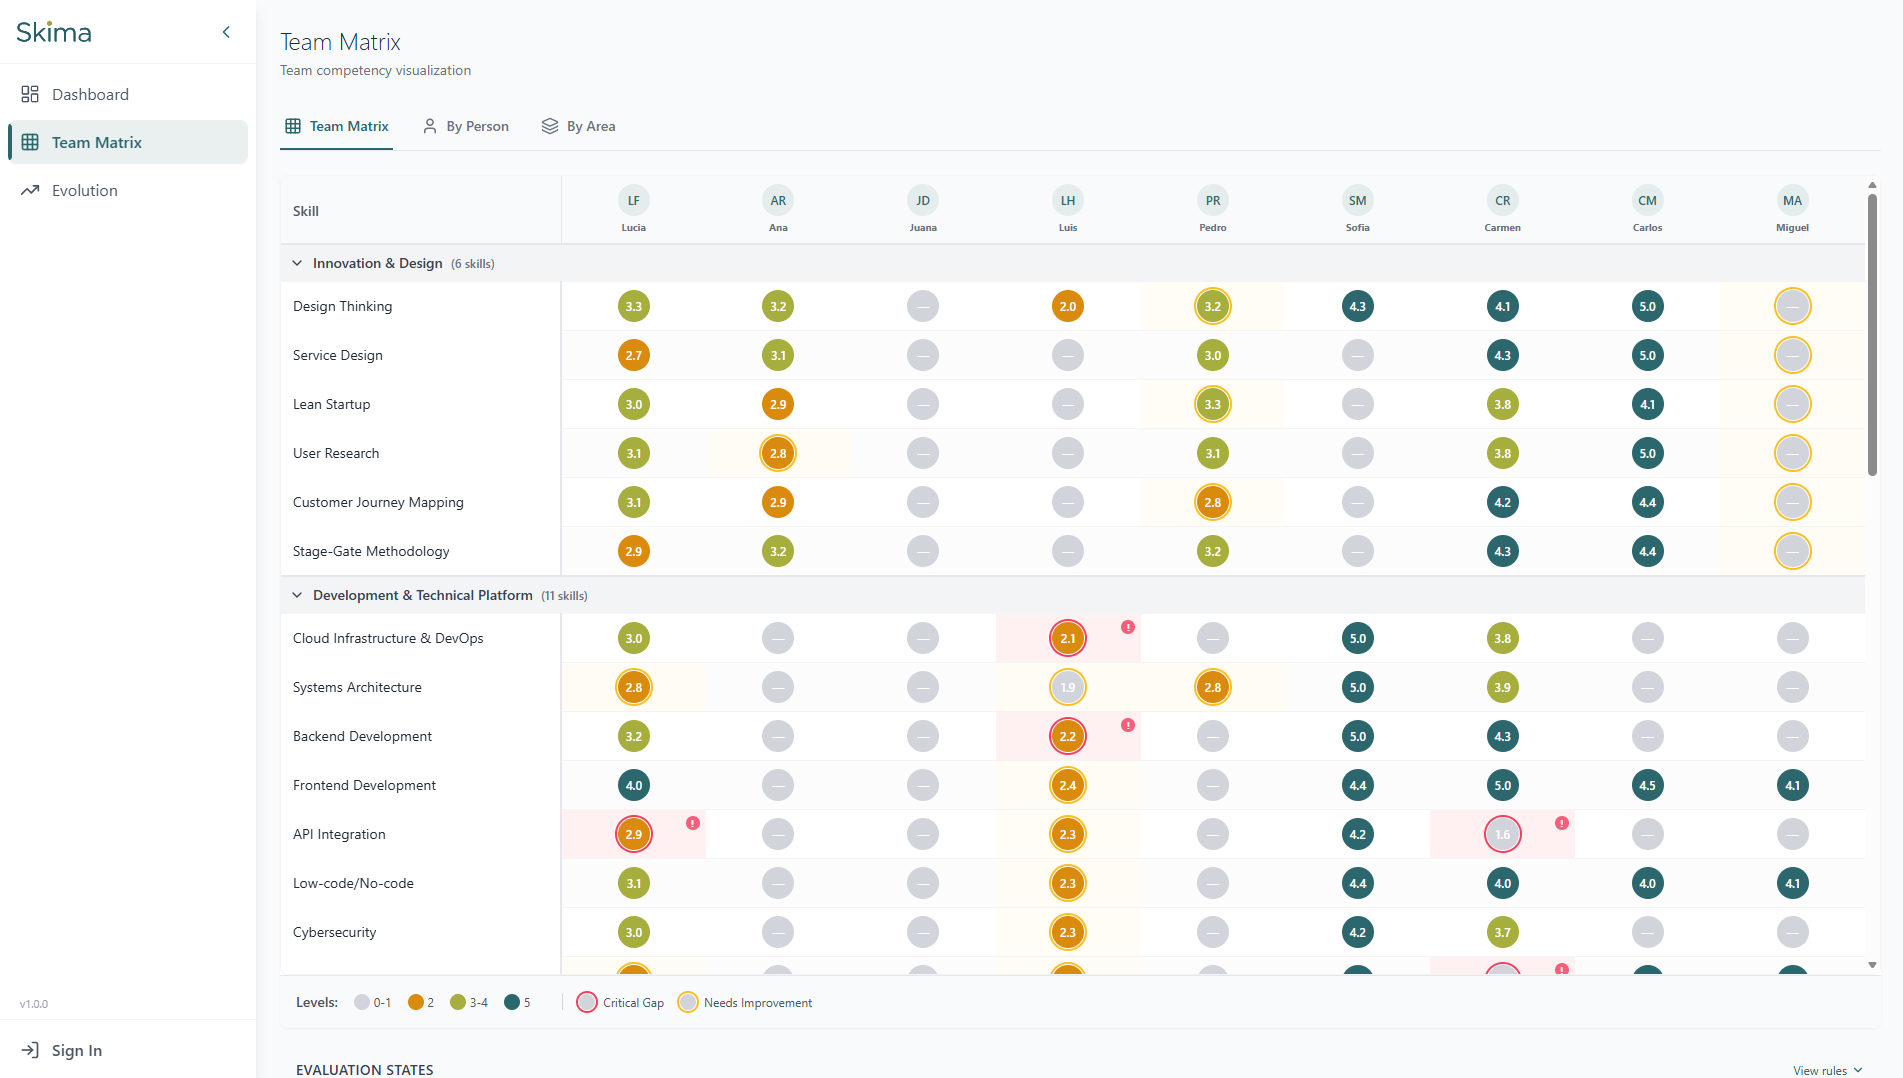Open Dashboard from the sidebar
Viewport: 1903px width, 1078px height.
pos(128,94)
